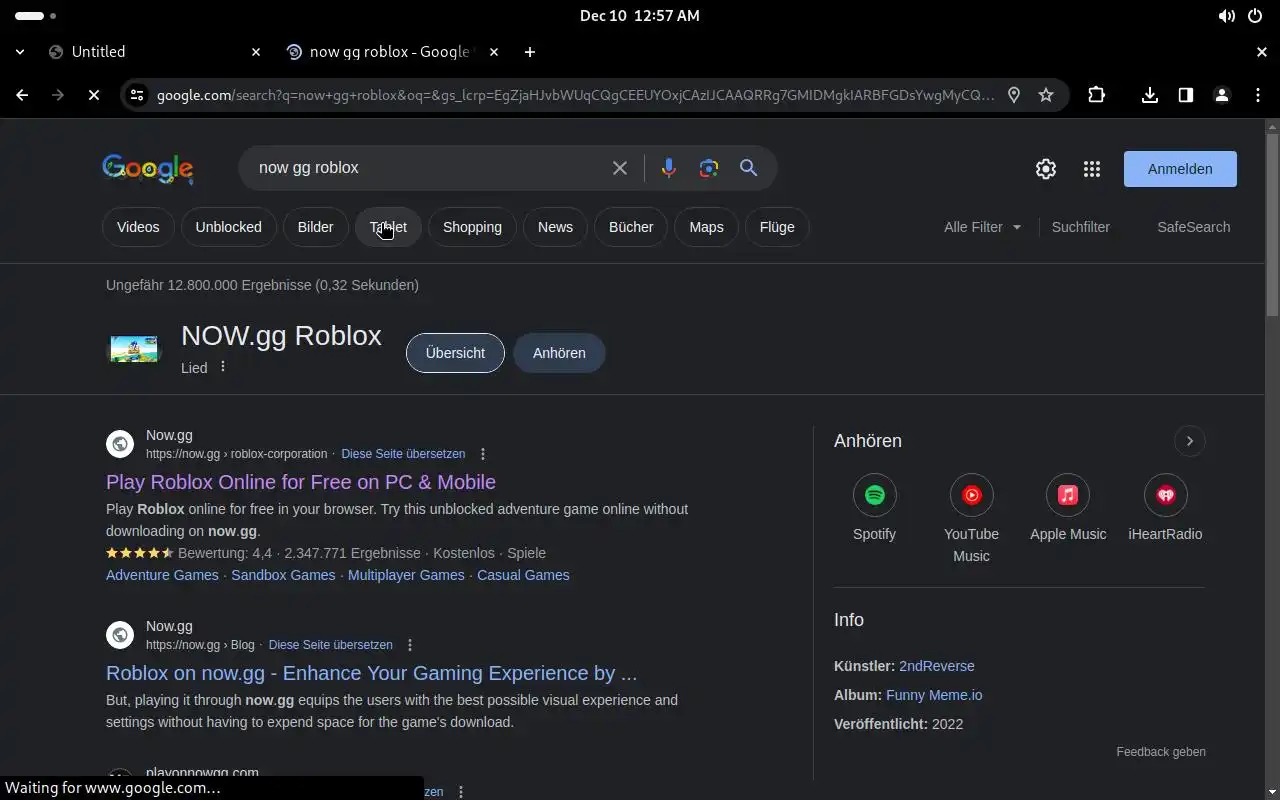
Task: Filter results by News
Action: coord(555,227)
